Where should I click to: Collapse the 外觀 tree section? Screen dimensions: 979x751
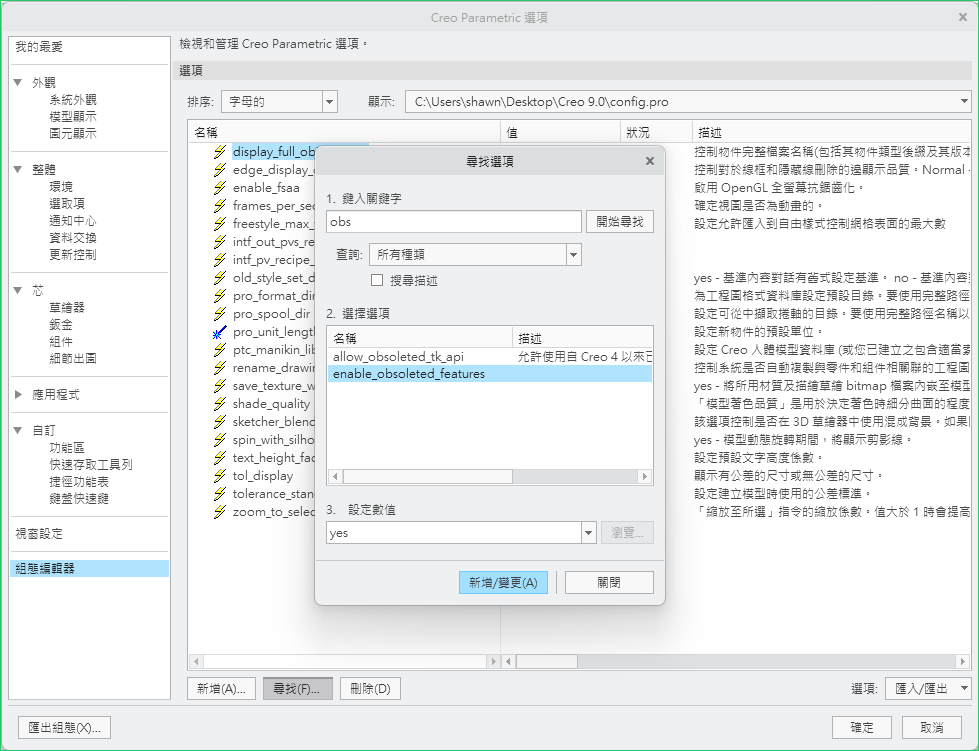coord(19,83)
